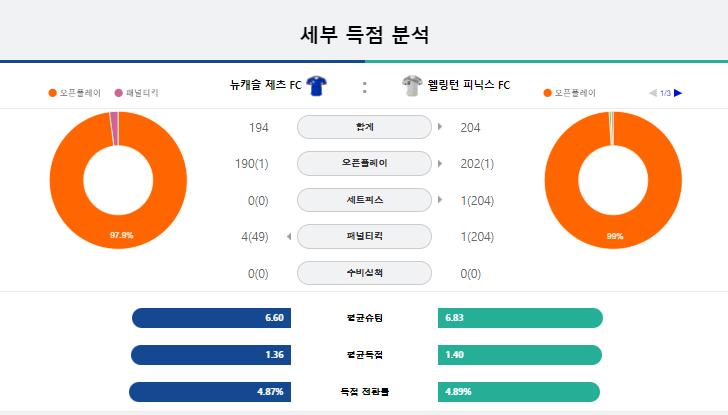Toggle right chart 오픈플레이 legend item
The height and width of the screenshot is (415, 728).
click(569, 93)
